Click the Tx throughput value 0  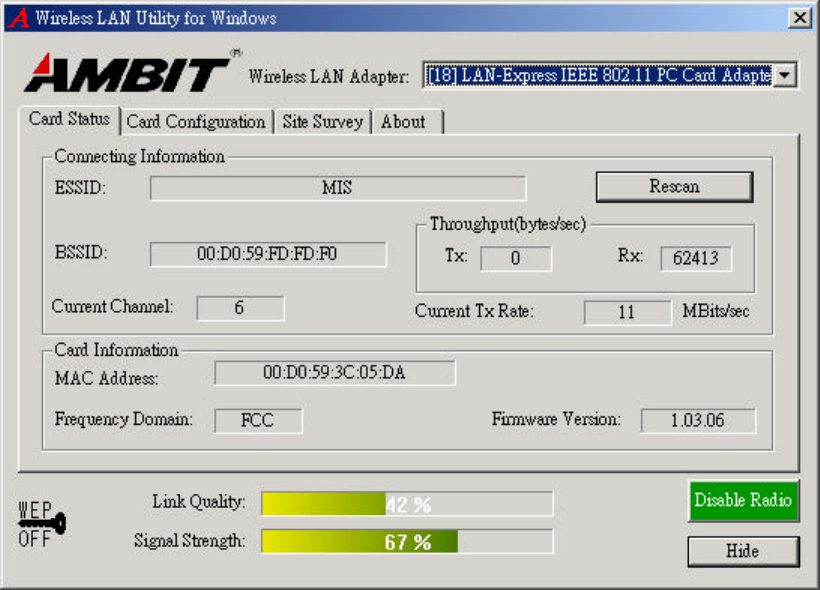[x=516, y=258]
